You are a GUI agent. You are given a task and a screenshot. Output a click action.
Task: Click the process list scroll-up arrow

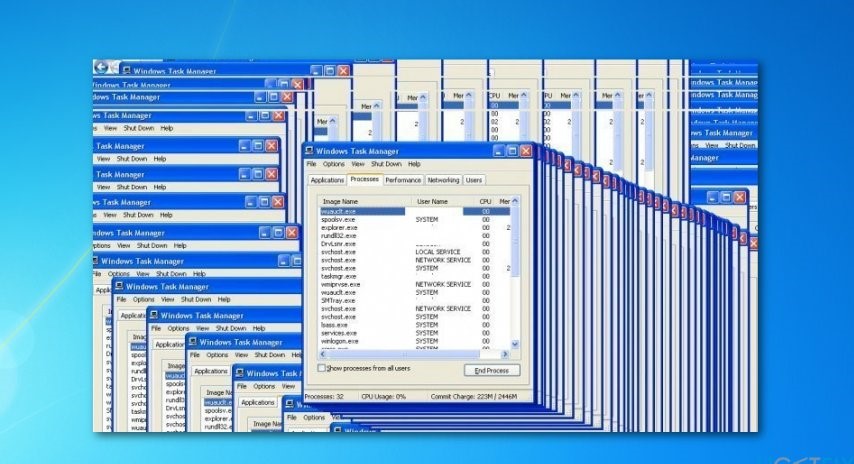[x=515, y=201]
